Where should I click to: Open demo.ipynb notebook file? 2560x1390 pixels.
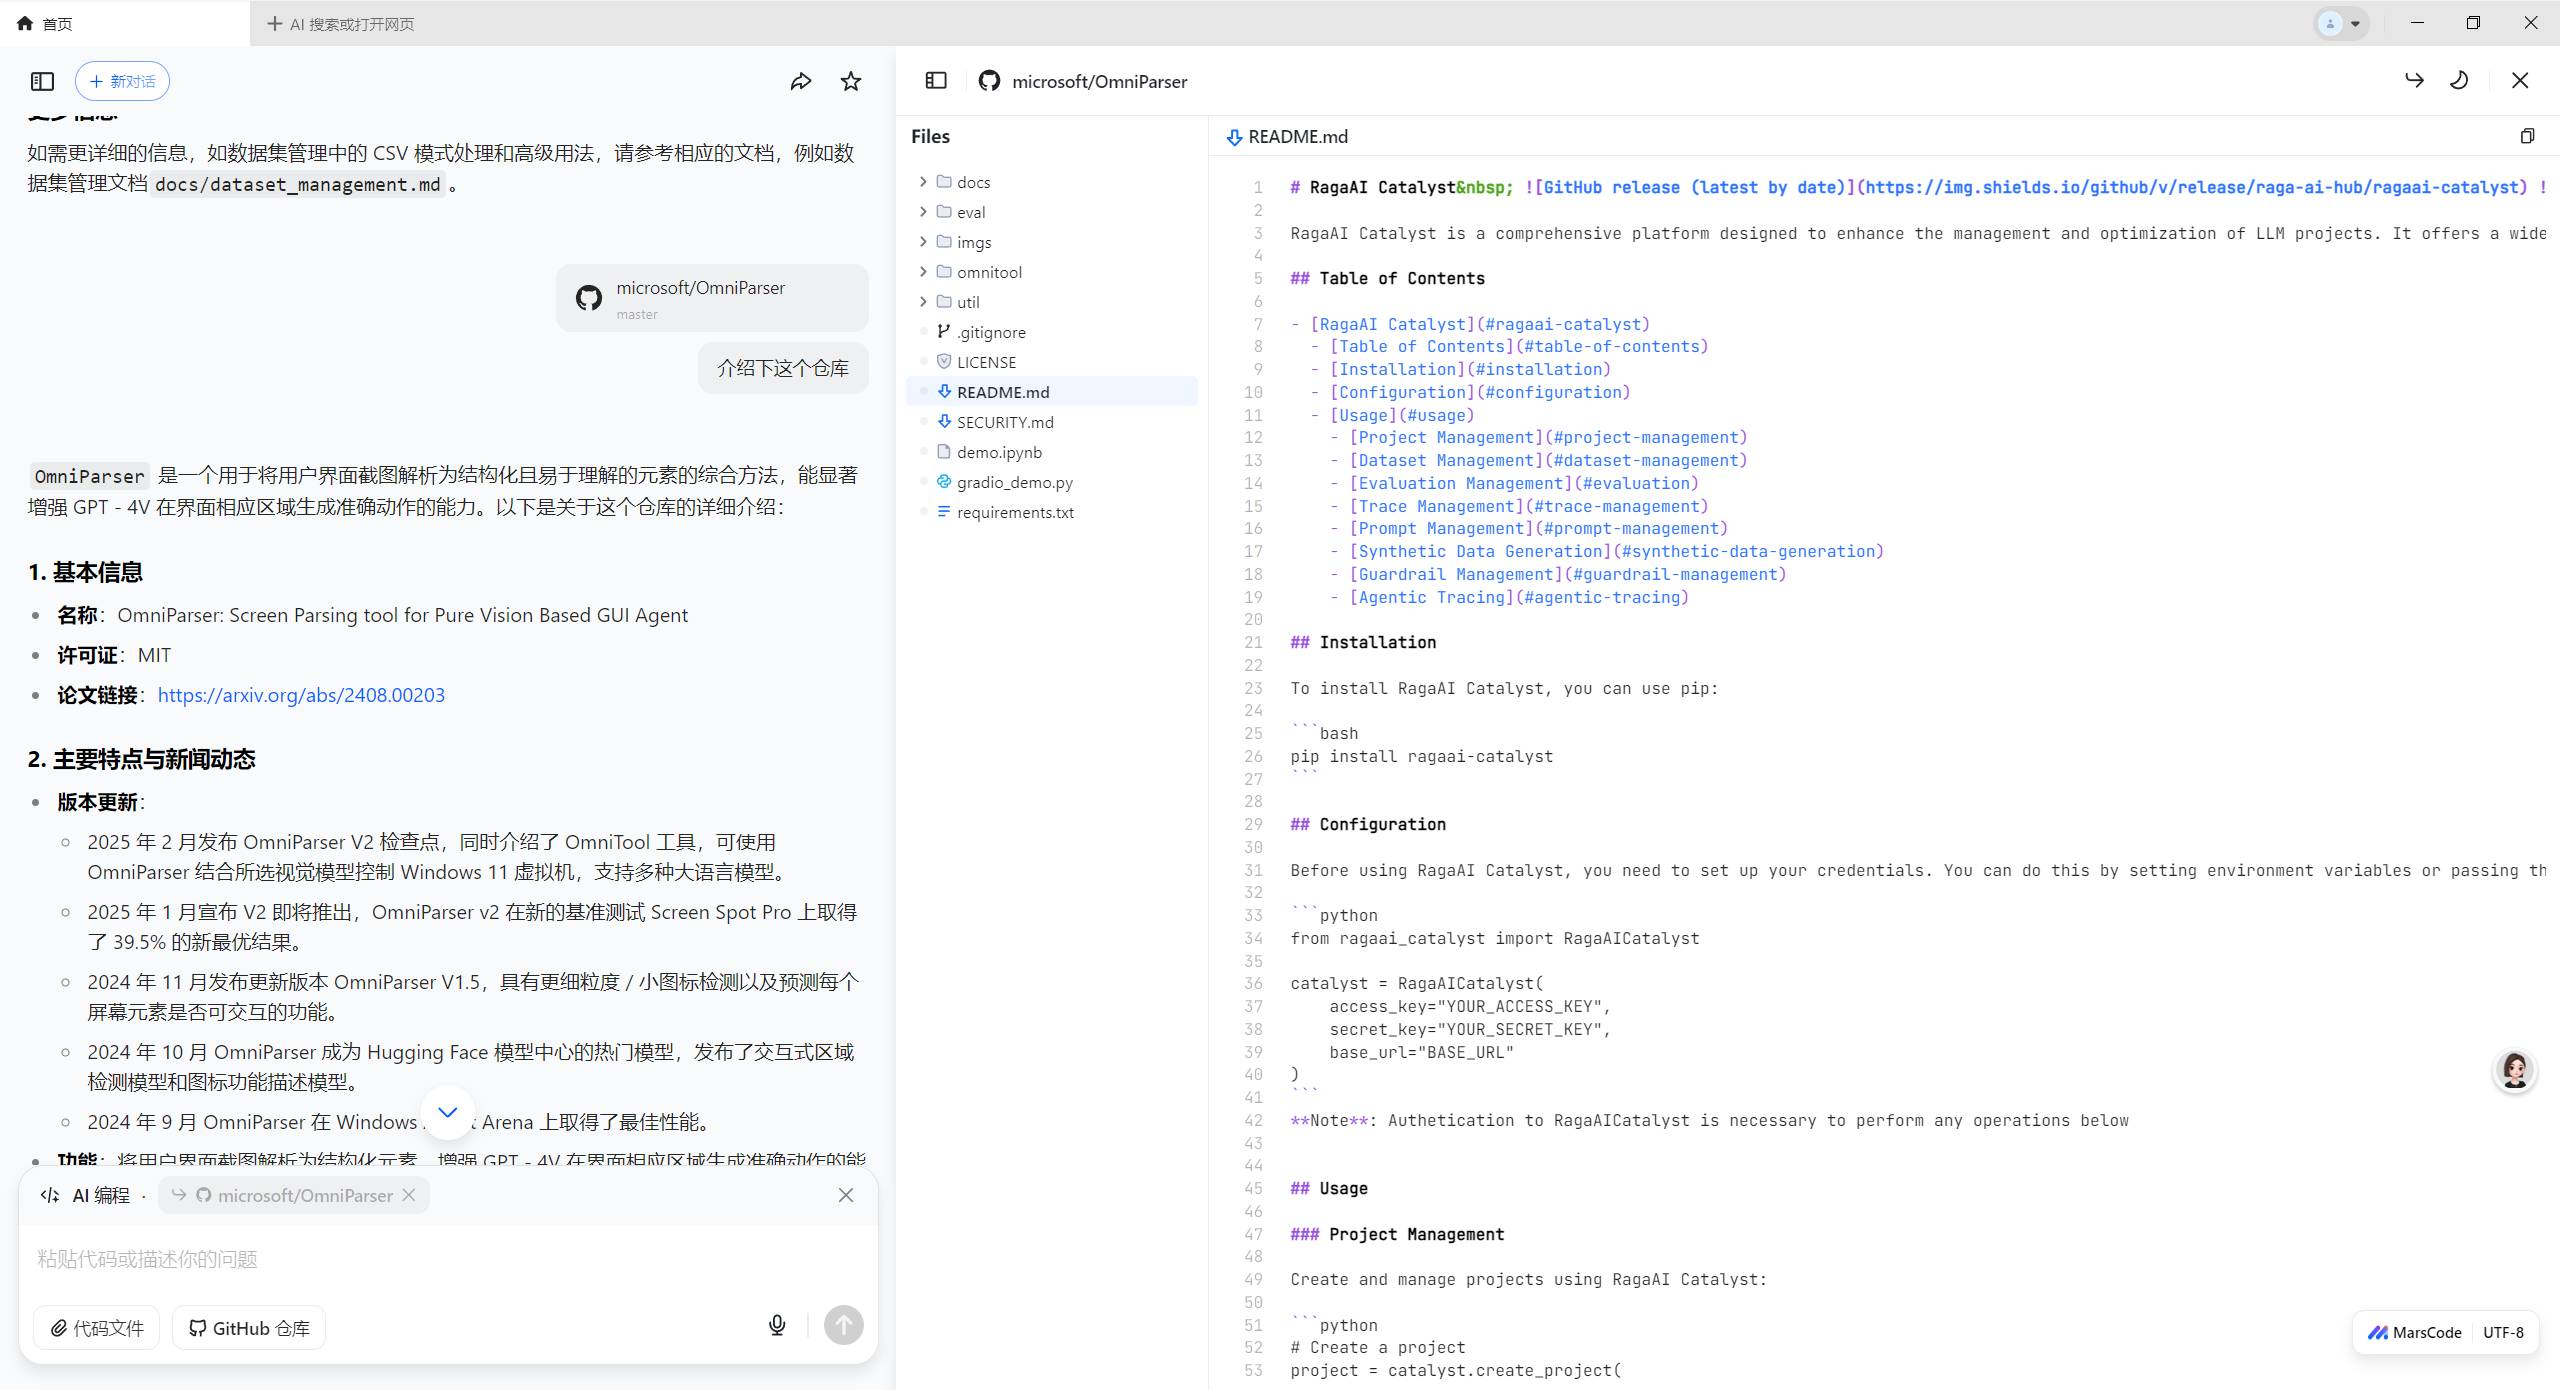coord(1052,452)
